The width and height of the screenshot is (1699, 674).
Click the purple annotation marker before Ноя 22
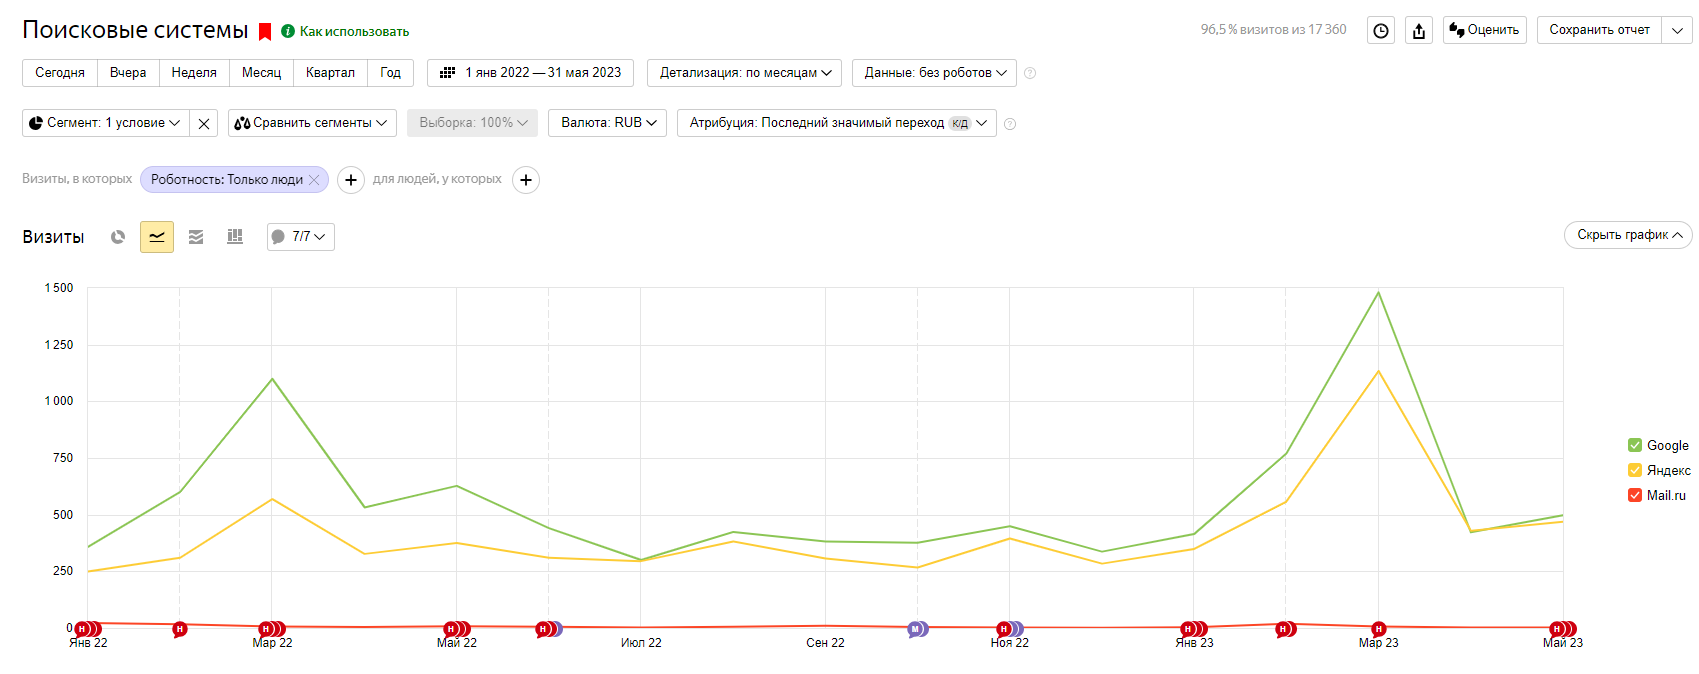(x=915, y=629)
